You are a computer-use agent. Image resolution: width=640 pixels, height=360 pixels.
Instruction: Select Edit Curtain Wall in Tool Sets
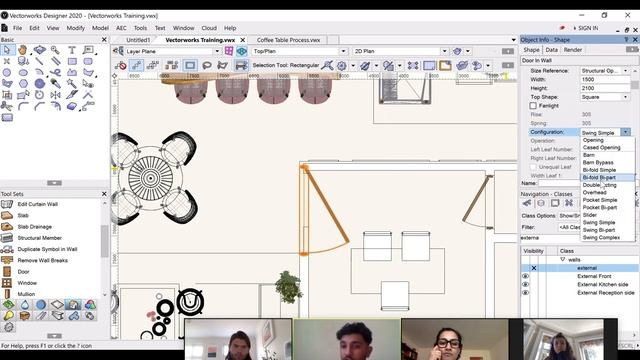click(38, 204)
